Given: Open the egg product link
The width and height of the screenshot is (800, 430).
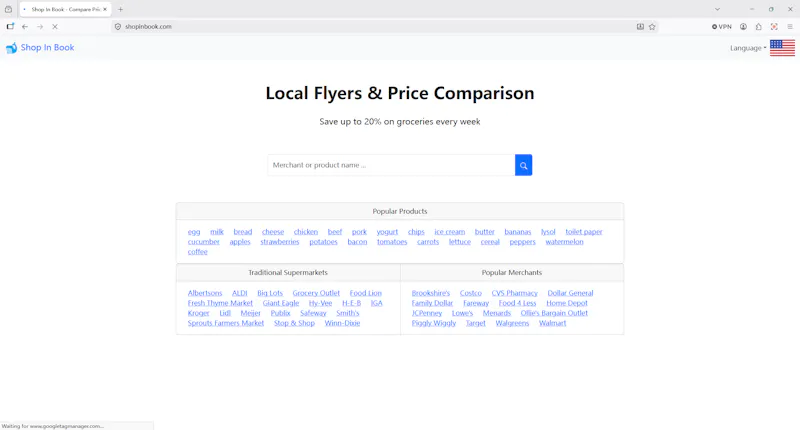Looking at the screenshot, I should coord(194,232).
